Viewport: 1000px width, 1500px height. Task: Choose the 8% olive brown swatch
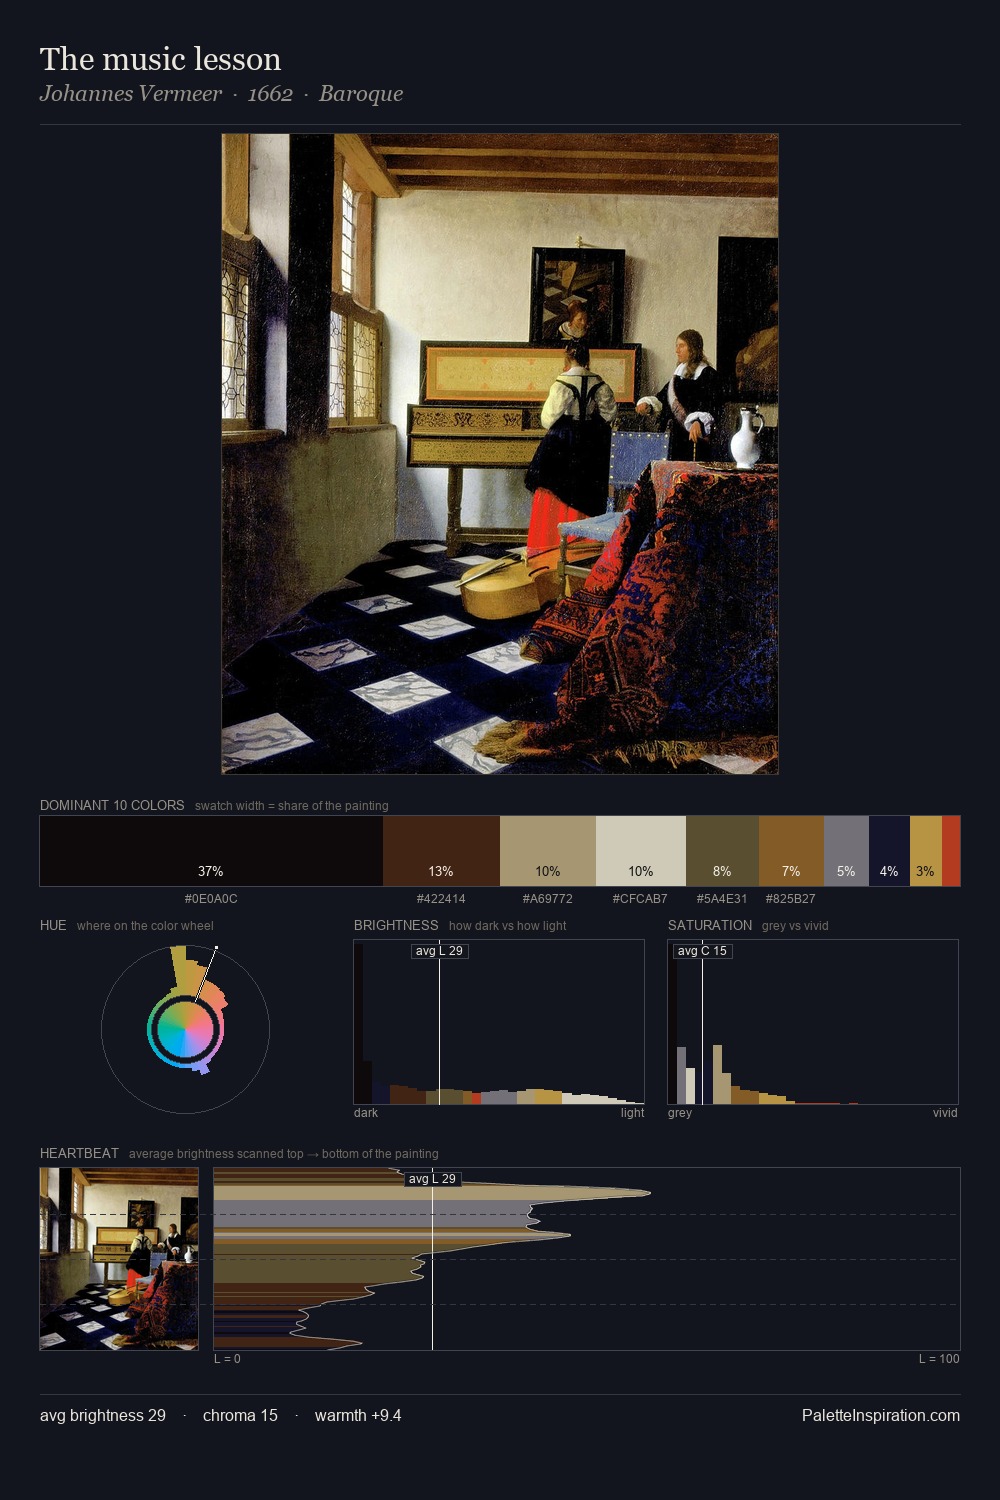click(x=722, y=851)
